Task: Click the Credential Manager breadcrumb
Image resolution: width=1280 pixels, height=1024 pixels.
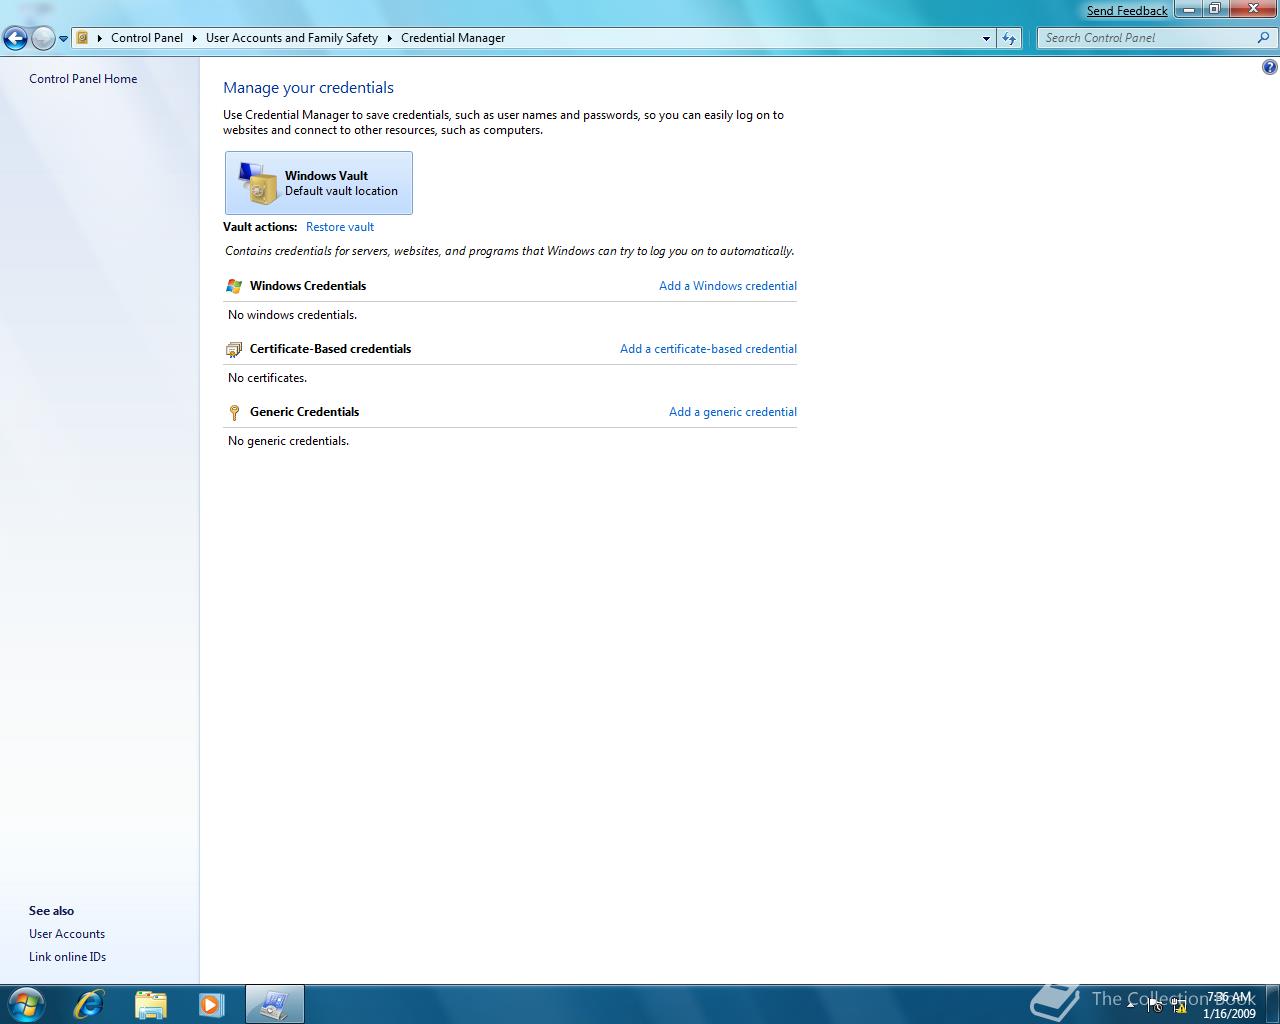Action: pos(453,38)
